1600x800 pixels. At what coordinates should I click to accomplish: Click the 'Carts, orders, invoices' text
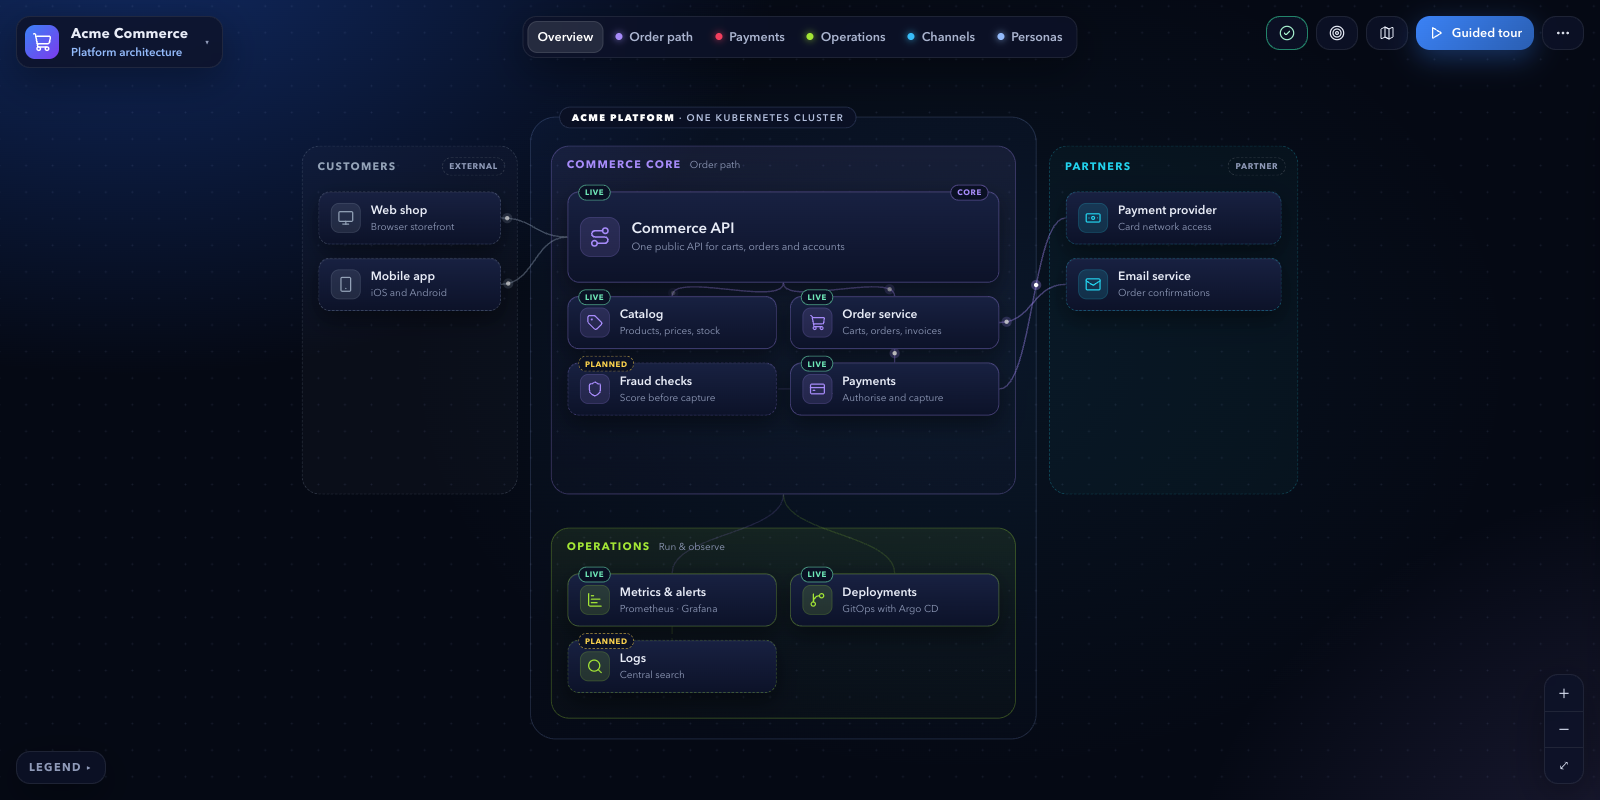click(x=891, y=331)
